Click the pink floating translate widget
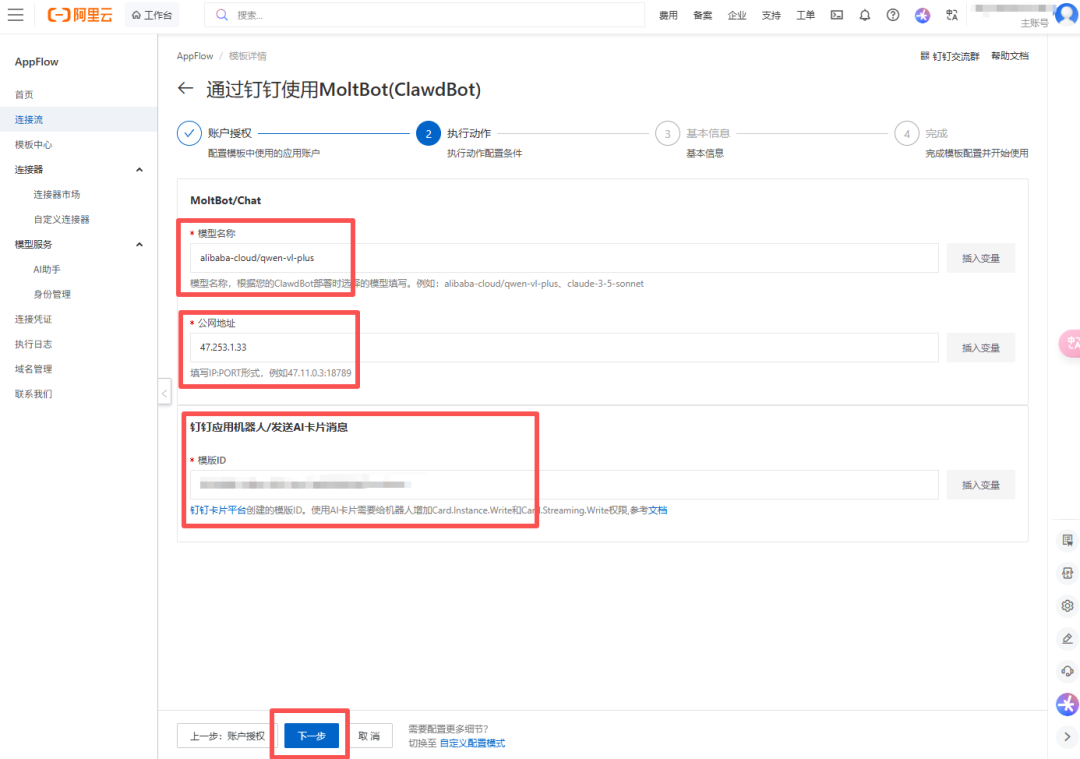 (1070, 344)
